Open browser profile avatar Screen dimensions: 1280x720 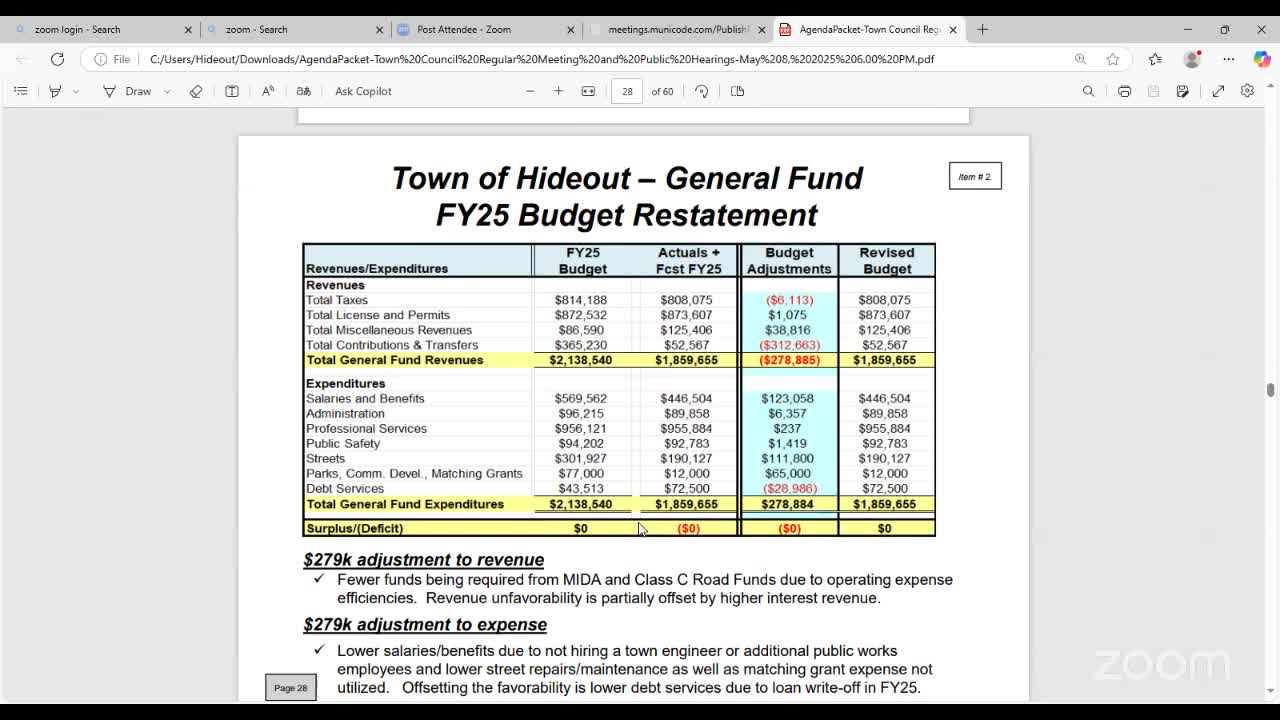[1192, 59]
